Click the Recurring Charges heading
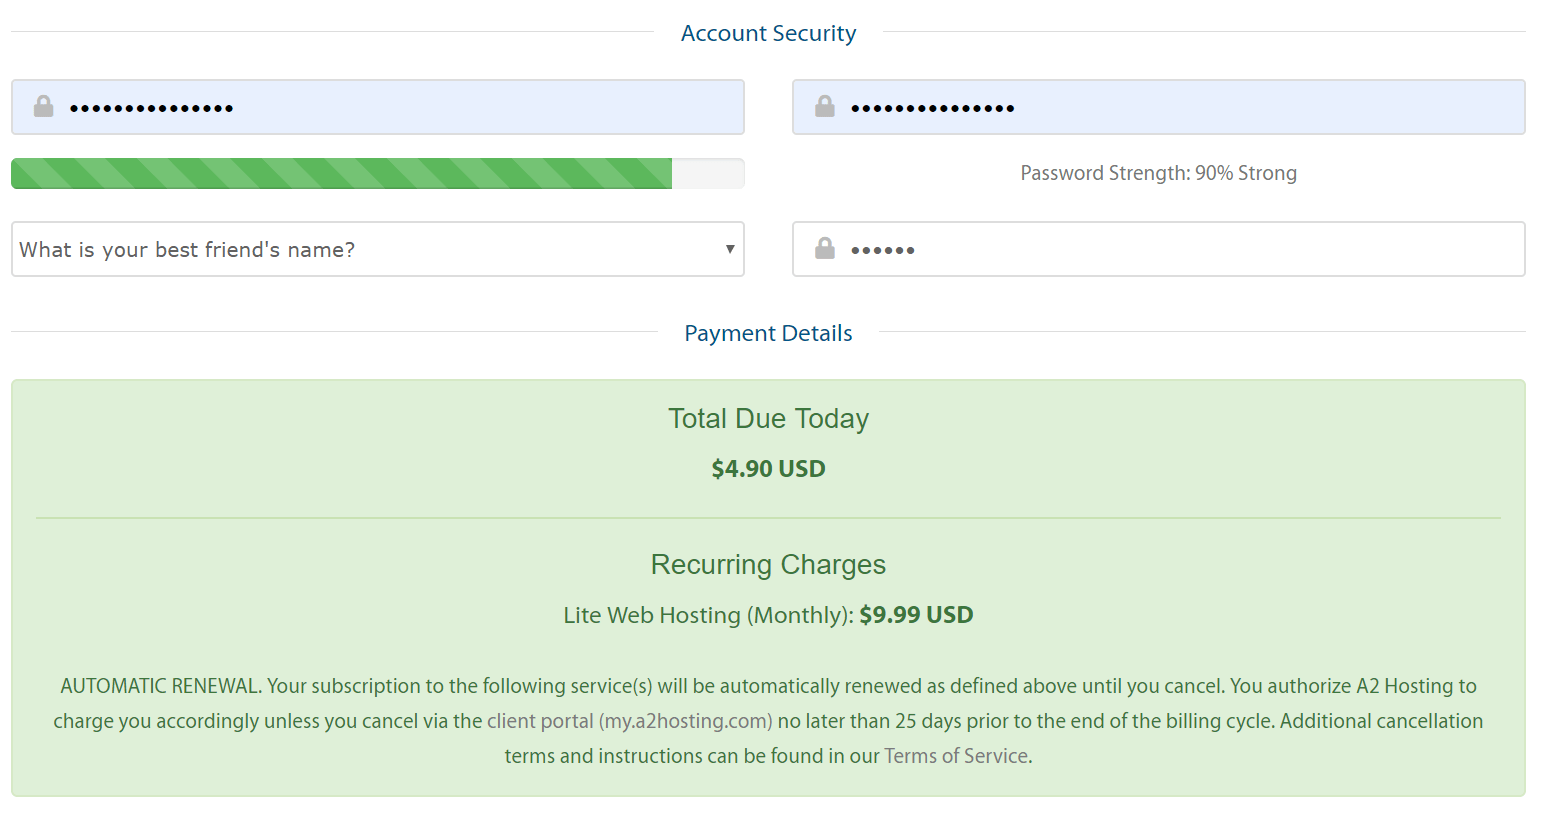The height and width of the screenshot is (821, 1558). (x=768, y=564)
